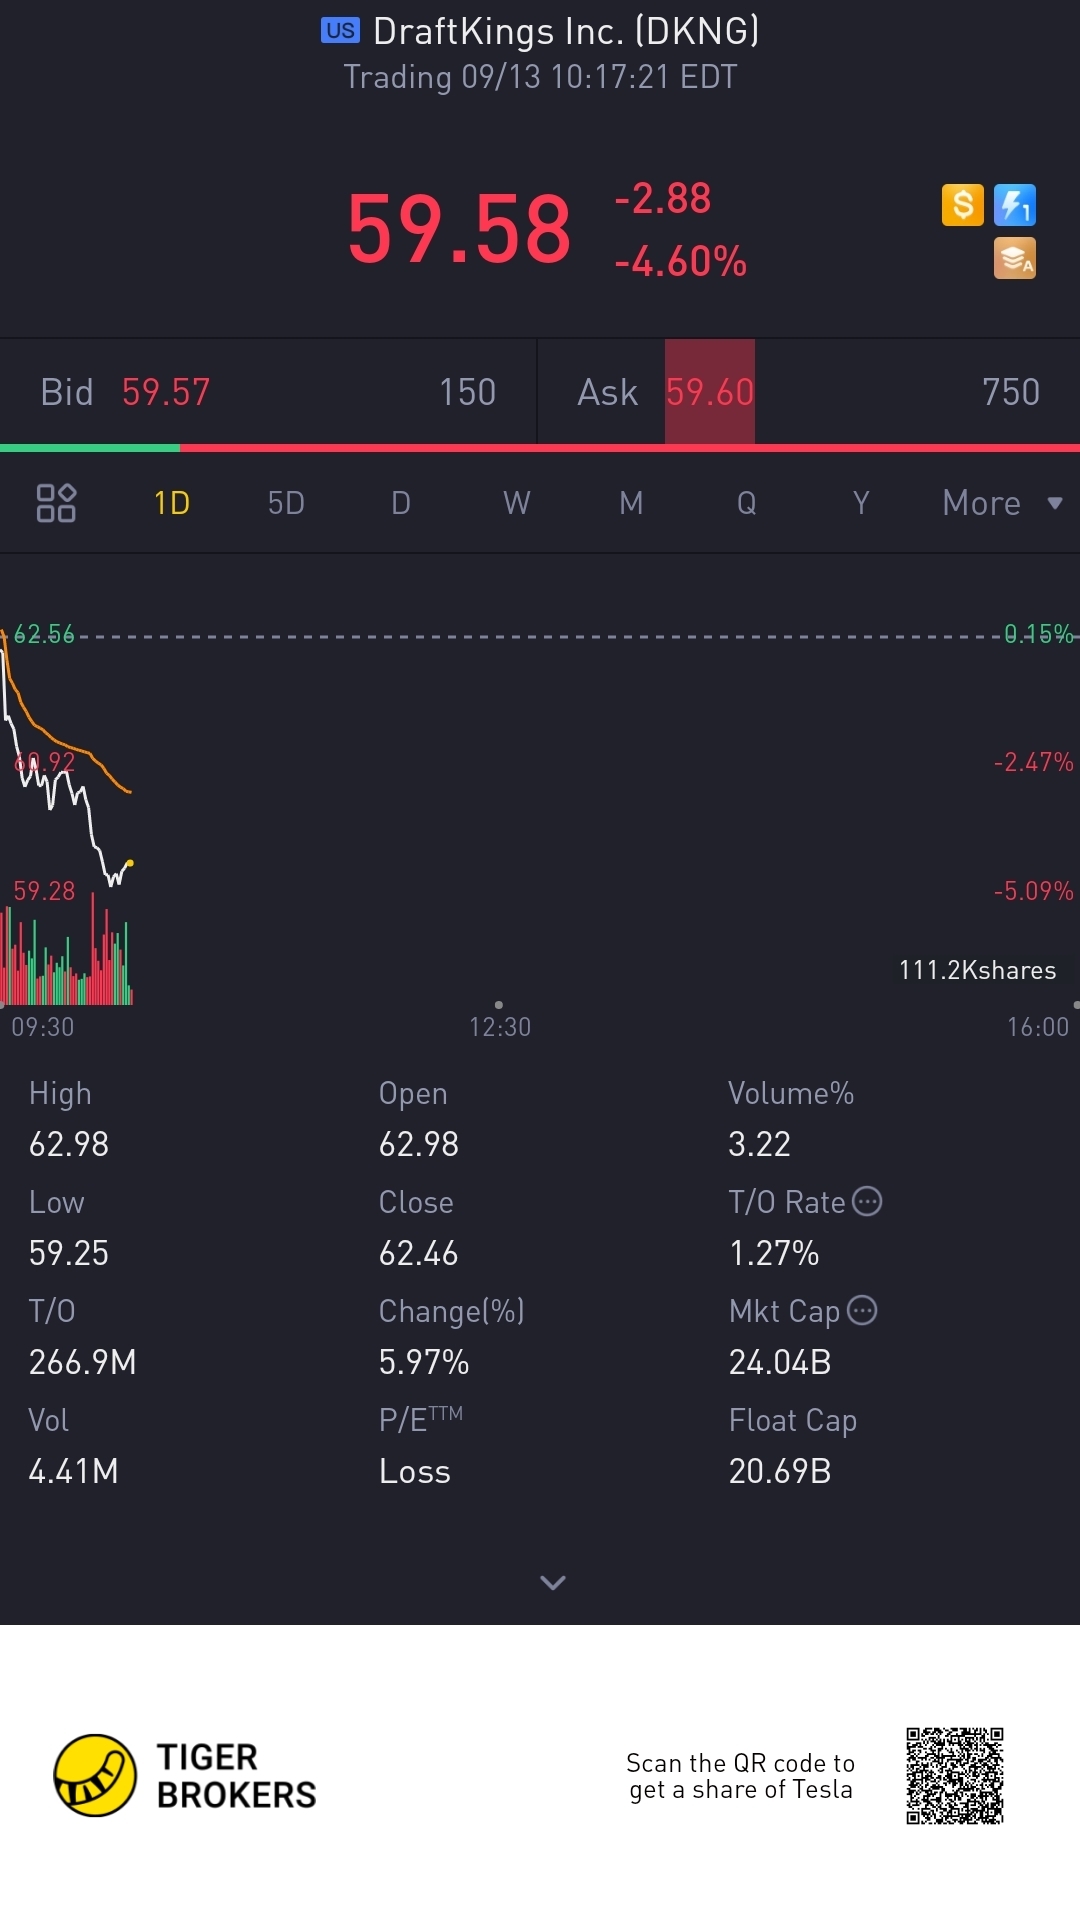Image resolution: width=1080 pixels, height=1927 pixels.
Task: Tap the -2.88 price change value
Action: [x=662, y=198]
